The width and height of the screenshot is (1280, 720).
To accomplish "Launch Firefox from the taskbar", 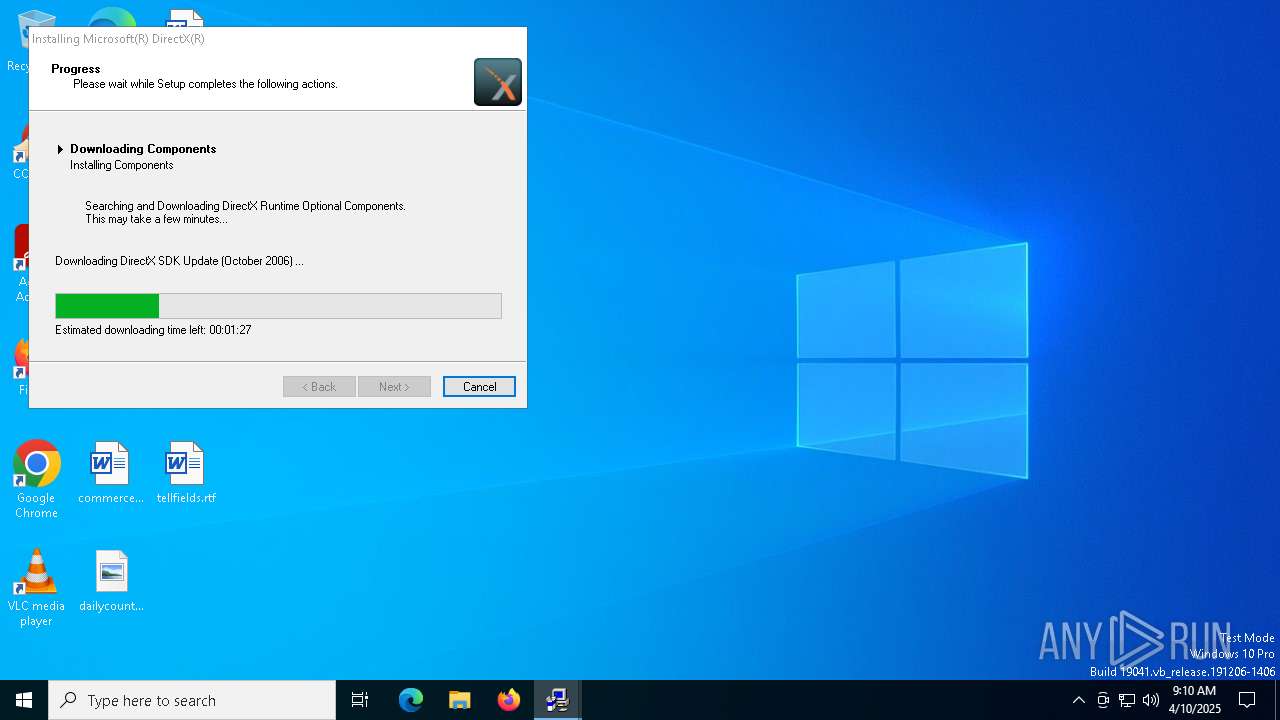I will pyautogui.click(x=509, y=700).
